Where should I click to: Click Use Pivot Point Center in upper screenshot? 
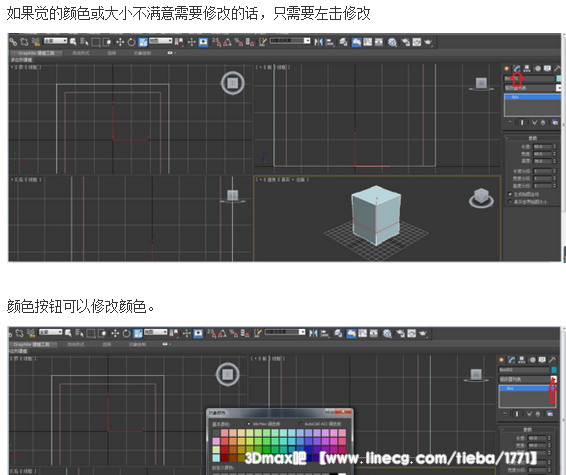(179, 42)
